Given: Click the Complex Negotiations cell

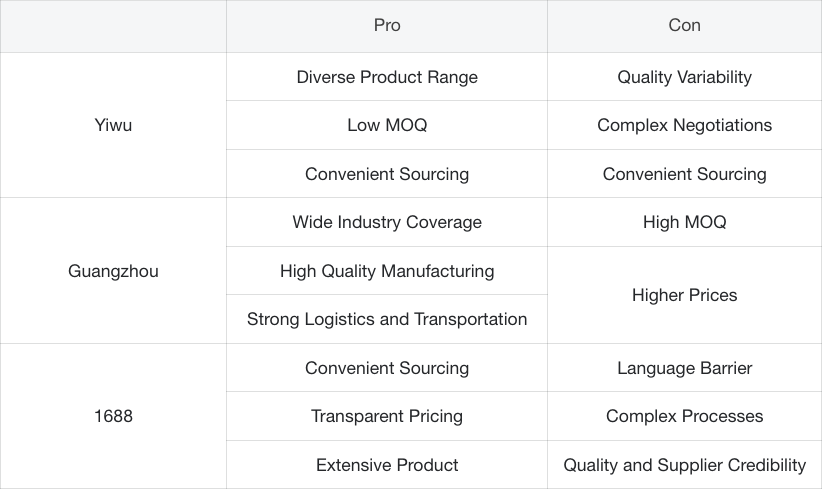Looking at the screenshot, I should (x=684, y=125).
